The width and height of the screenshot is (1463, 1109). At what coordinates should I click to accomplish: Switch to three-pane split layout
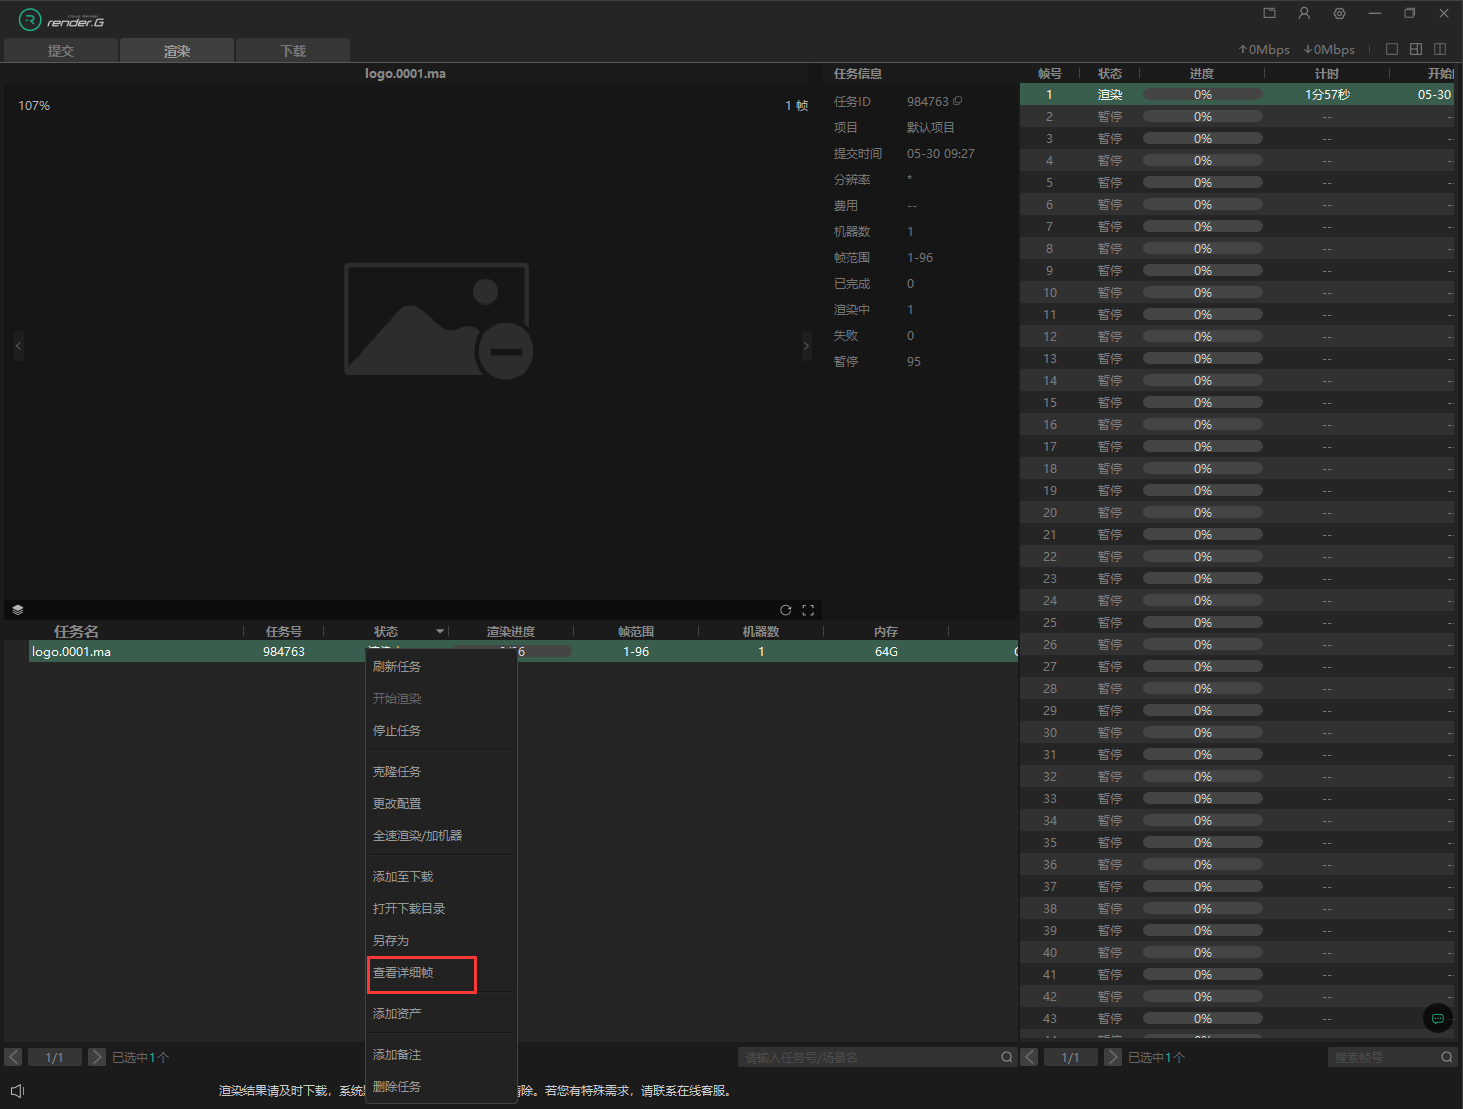click(1415, 49)
